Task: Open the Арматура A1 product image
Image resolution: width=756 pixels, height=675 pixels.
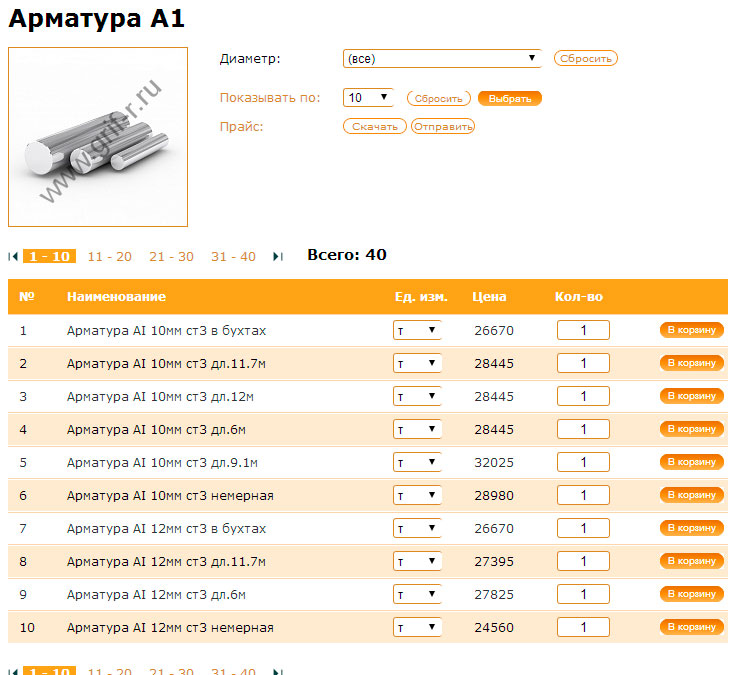Action: click(x=98, y=137)
